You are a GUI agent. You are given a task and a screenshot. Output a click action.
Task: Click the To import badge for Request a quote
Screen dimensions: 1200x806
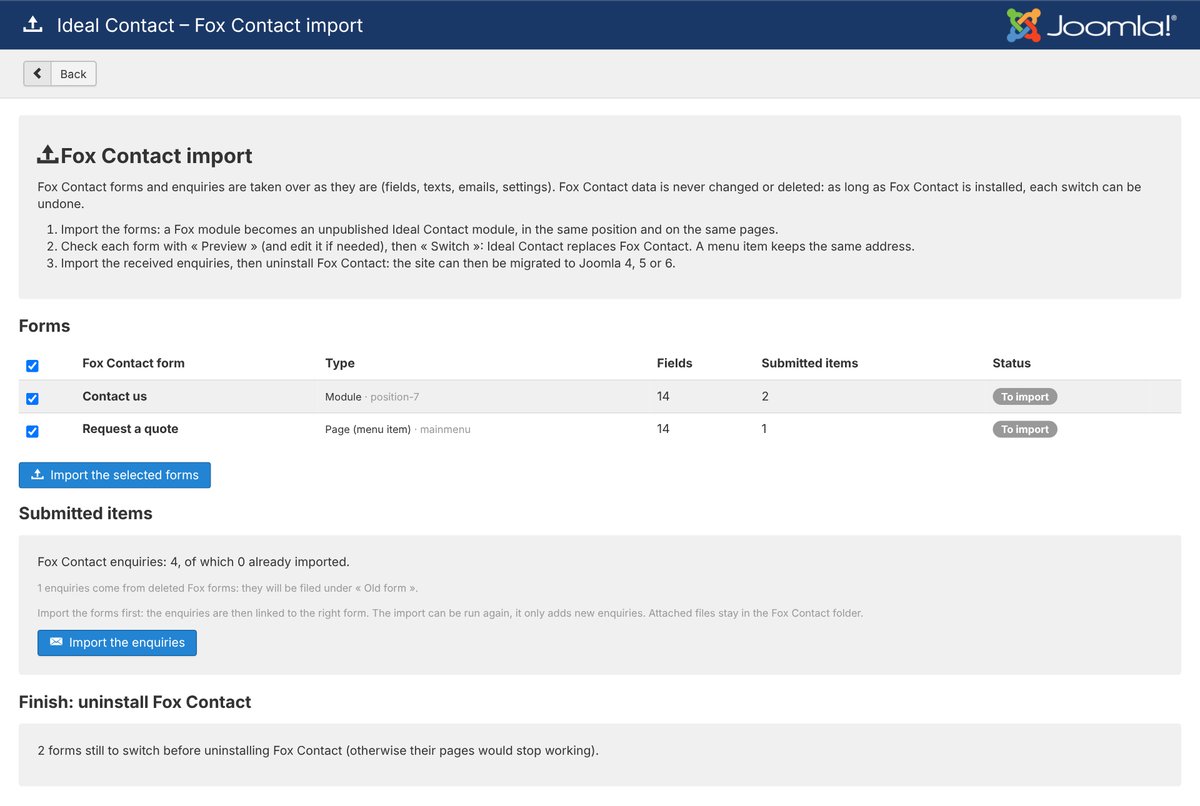pyautogui.click(x=1025, y=429)
